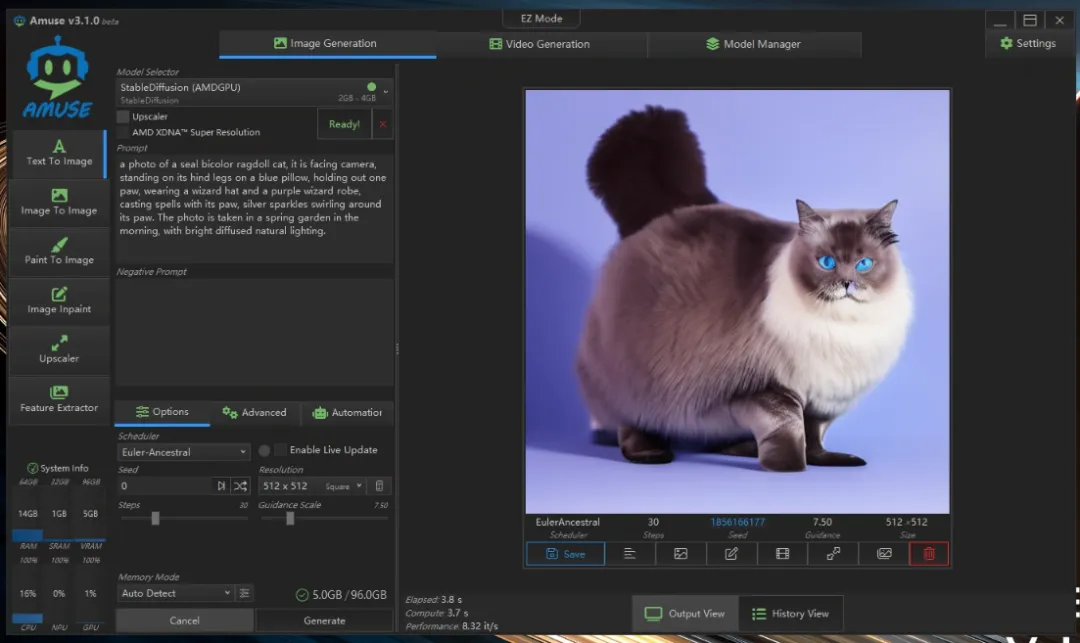This screenshot has width=1080, height=643.
Task: Check Enable Live Update
Action: tap(281, 450)
